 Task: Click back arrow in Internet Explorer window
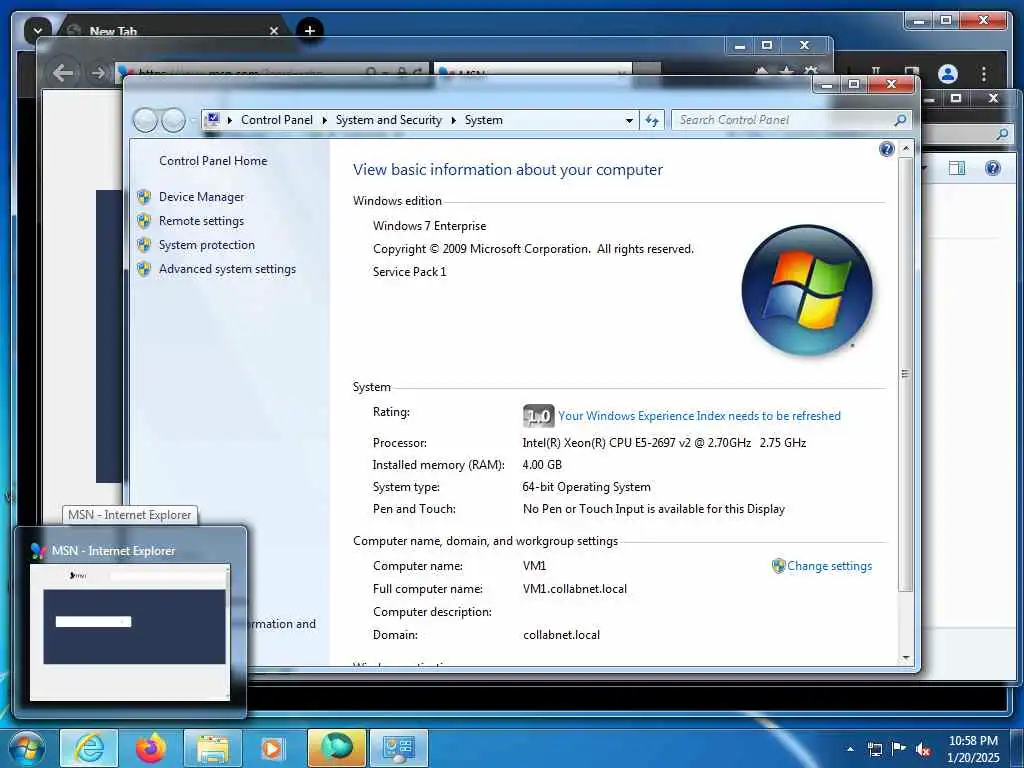[63, 72]
